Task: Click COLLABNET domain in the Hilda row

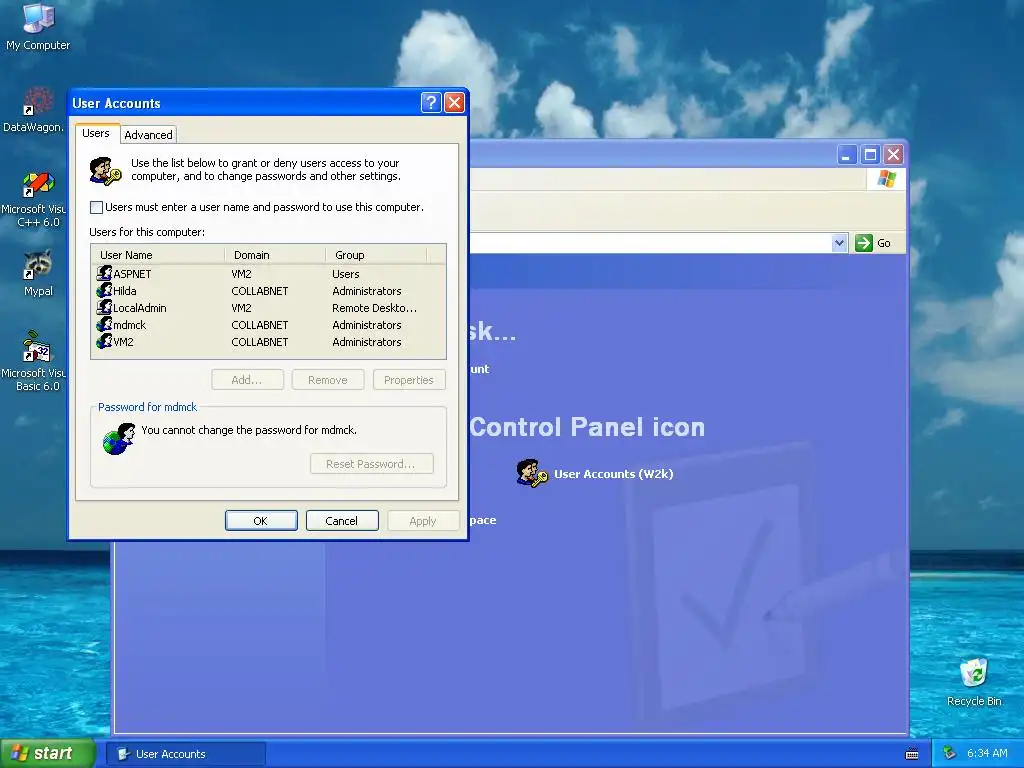Action: pyautogui.click(x=260, y=291)
